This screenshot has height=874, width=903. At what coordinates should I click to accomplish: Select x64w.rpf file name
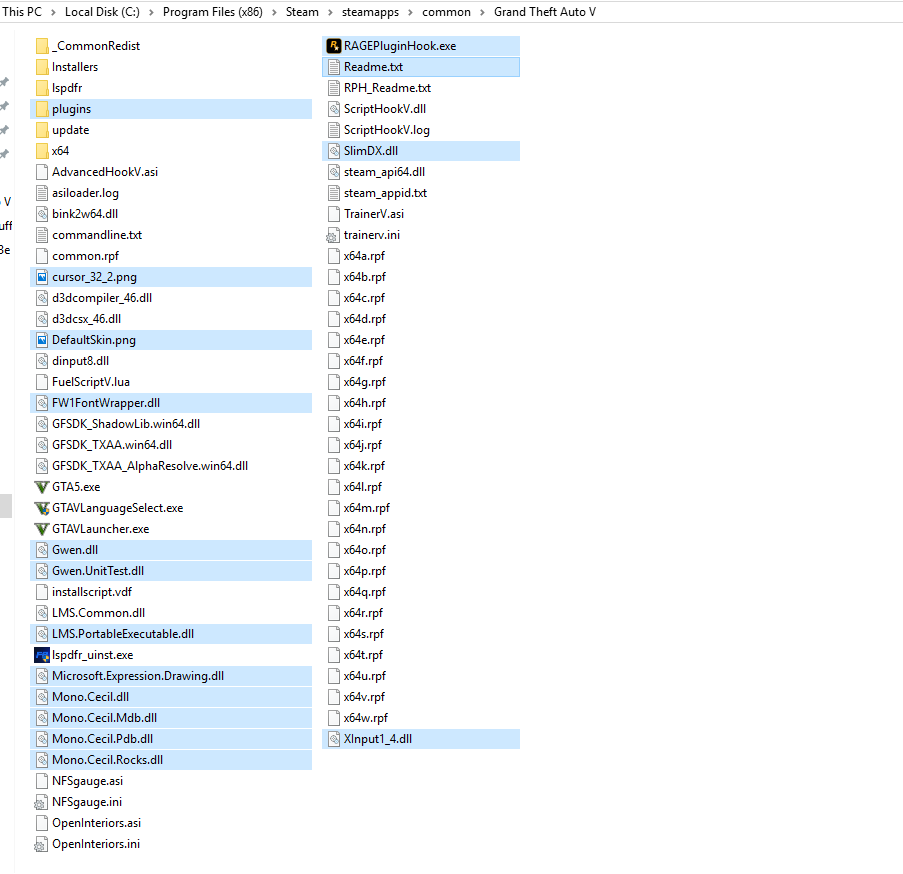pyautogui.click(x=366, y=719)
